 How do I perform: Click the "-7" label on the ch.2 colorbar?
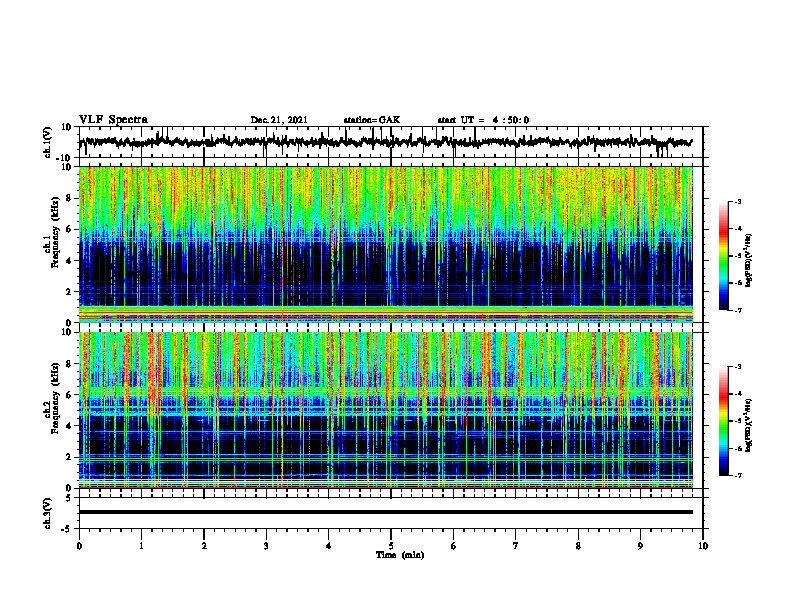click(x=737, y=475)
